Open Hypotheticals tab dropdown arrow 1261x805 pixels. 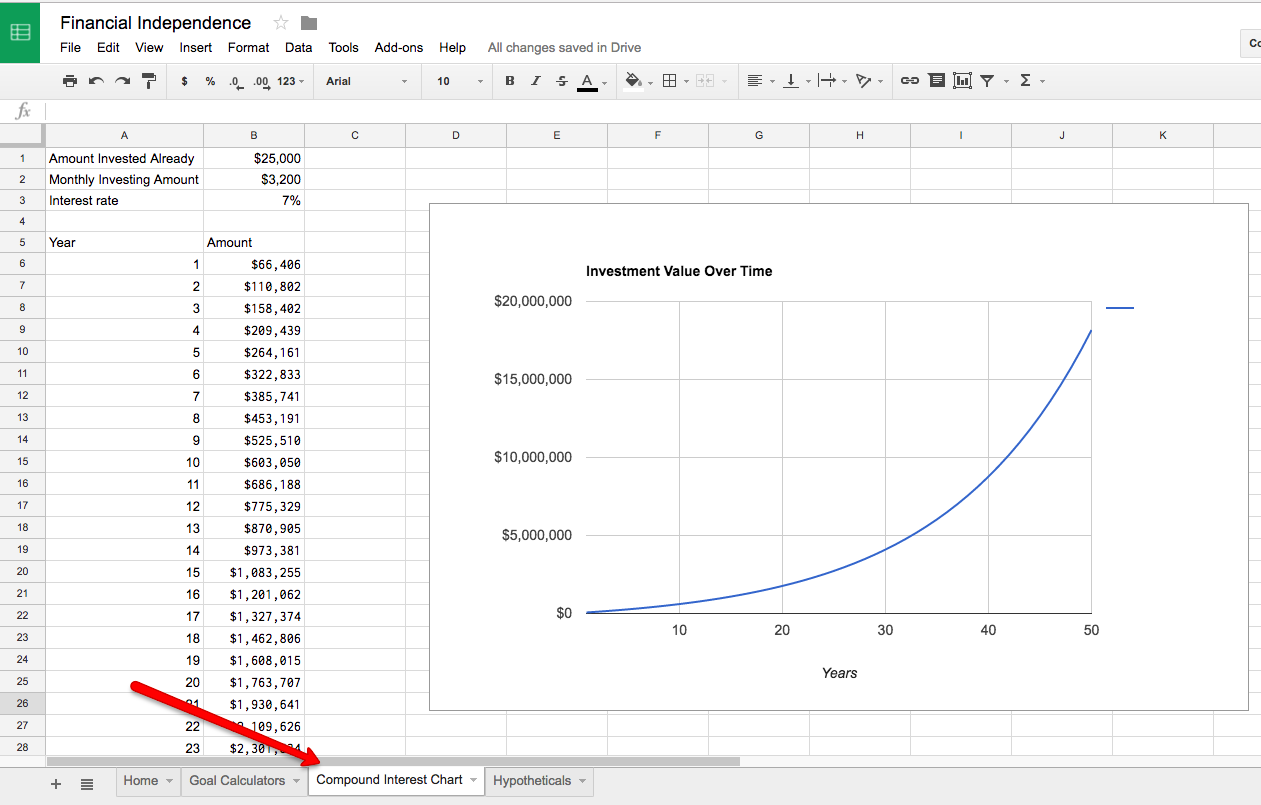[x=583, y=781]
